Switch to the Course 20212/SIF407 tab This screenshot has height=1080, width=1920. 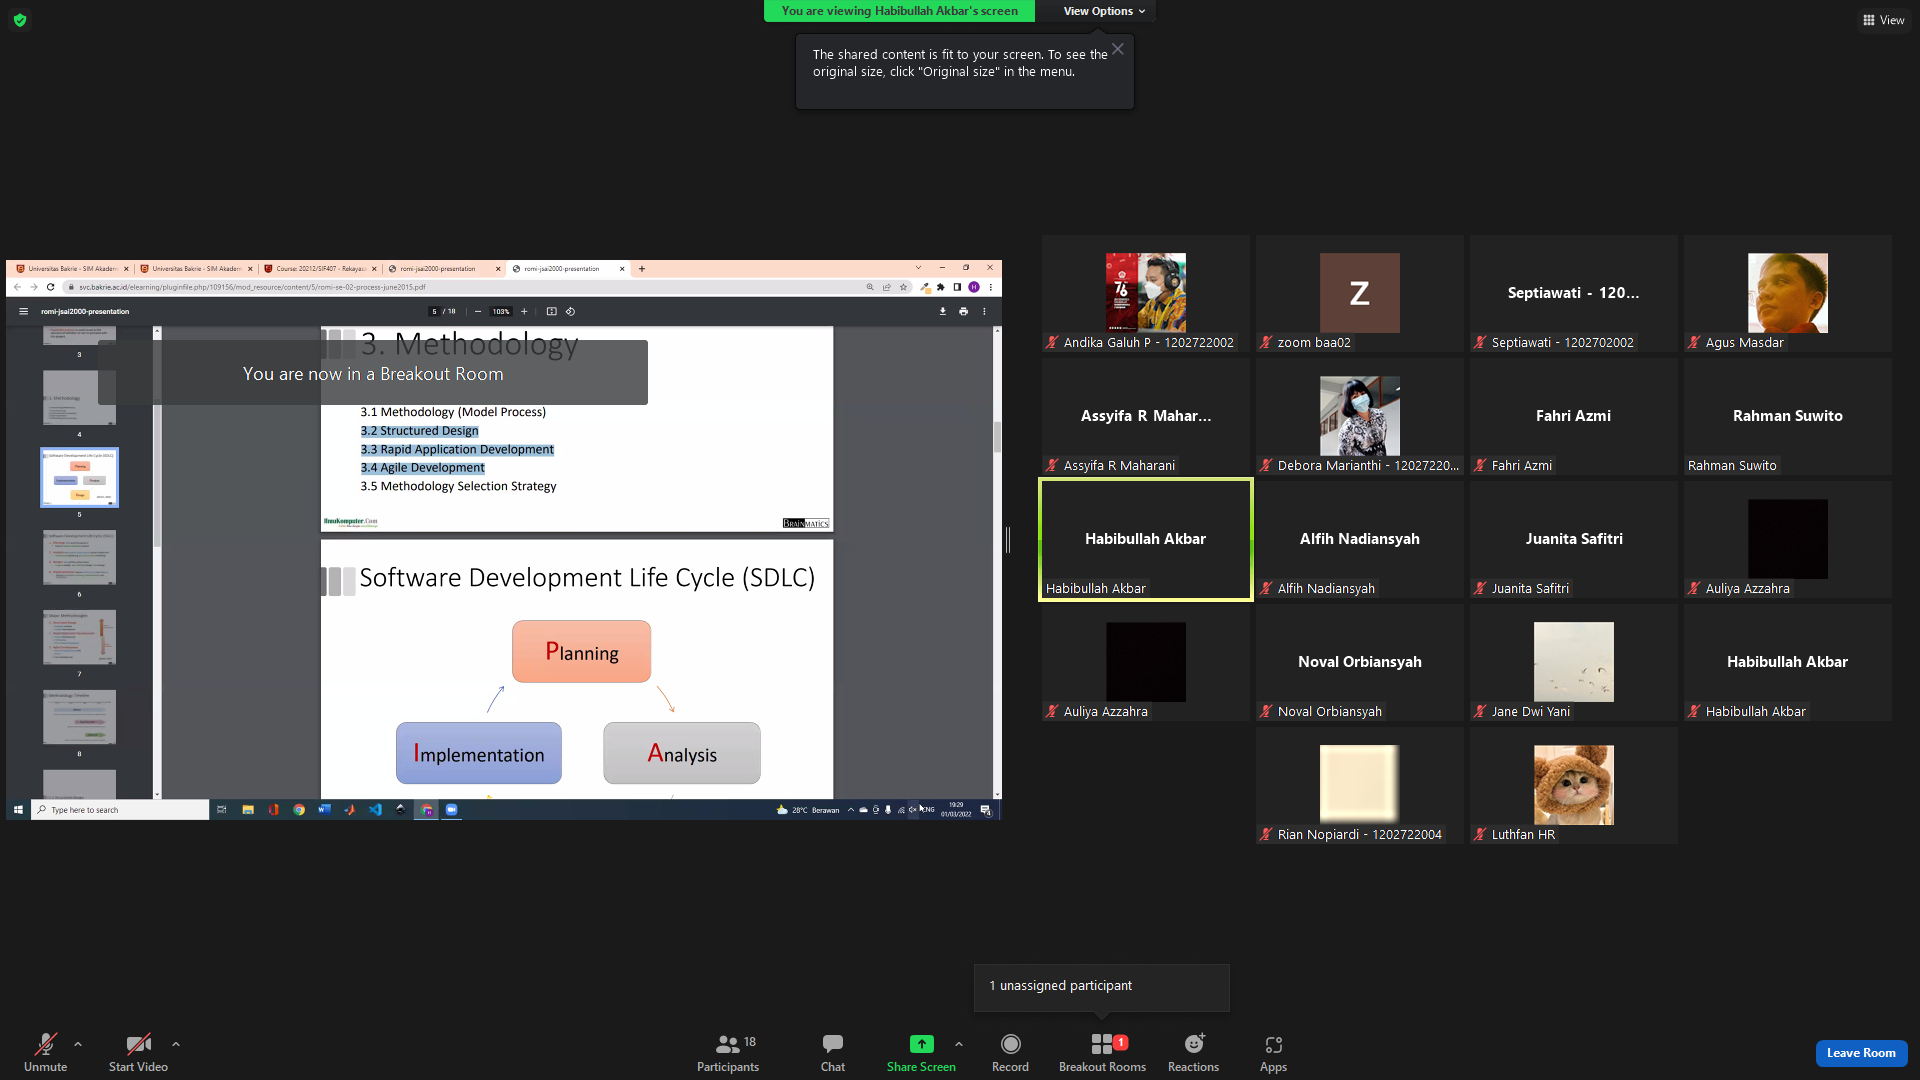pyautogui.click(x=320, y=268)
